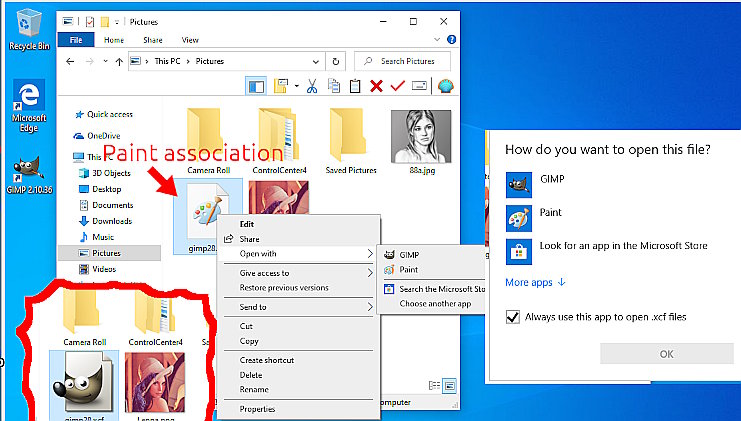Viewport: 741px width, 421px height.
Task: Open the Camera Roll folder
Action: click(x=208, y=141)
